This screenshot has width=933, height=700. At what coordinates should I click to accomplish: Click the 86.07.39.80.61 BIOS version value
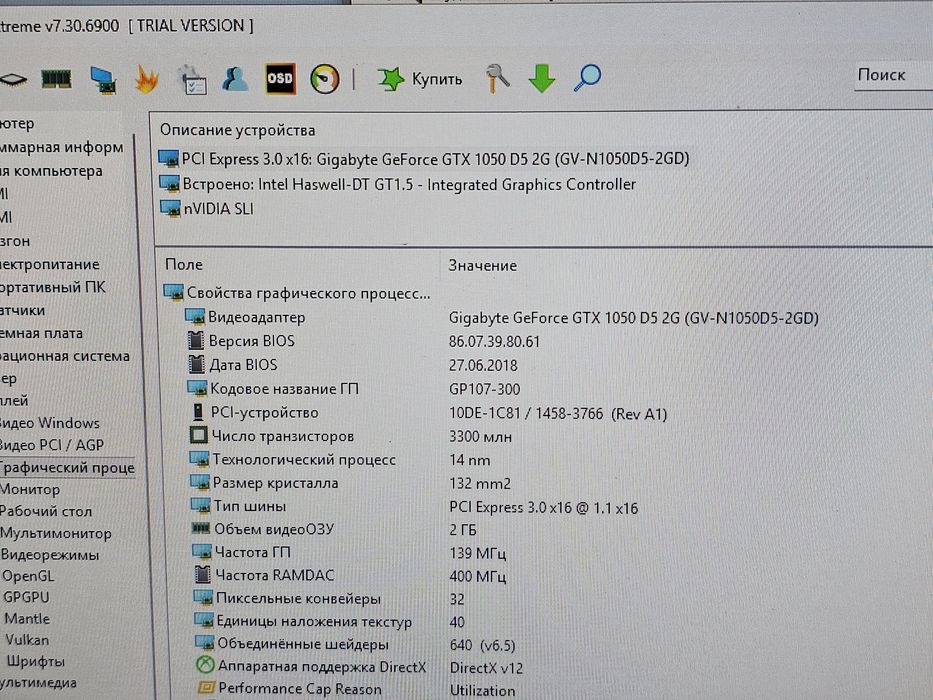(x=494, y=342)
